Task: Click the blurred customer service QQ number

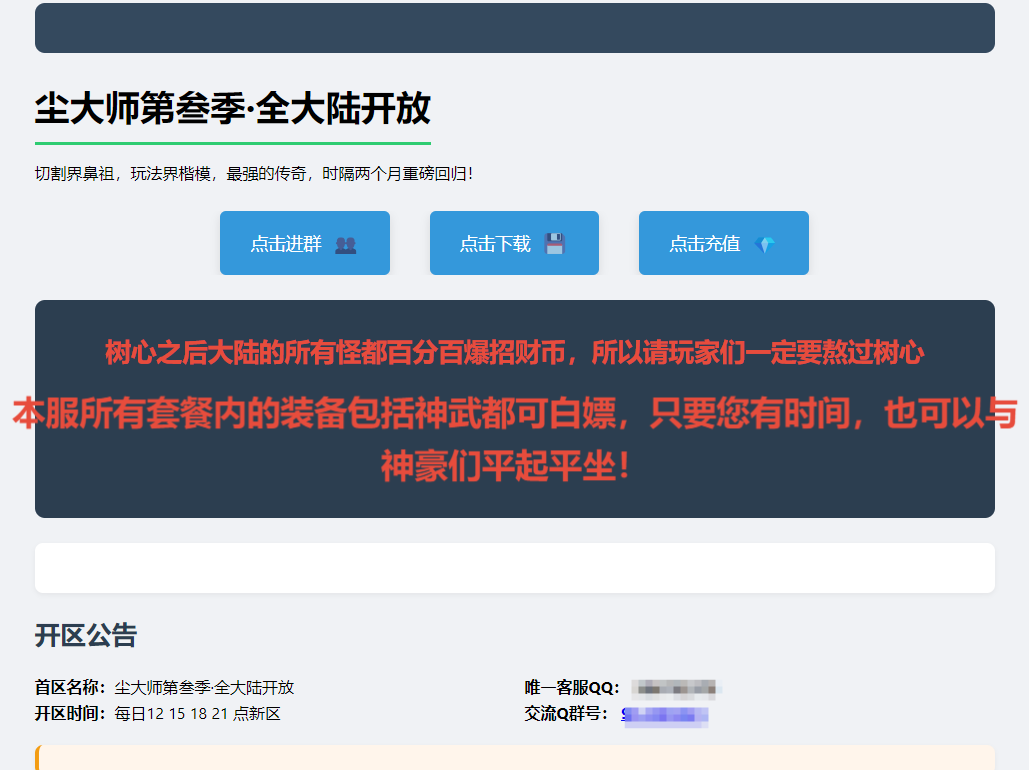Action: (677, 688)
